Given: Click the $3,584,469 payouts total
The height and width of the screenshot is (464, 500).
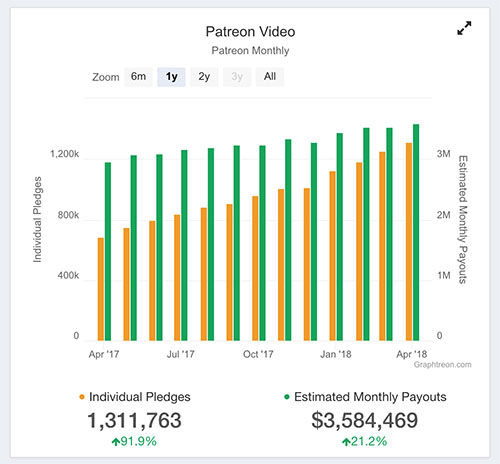Looking at the screenshot, I should tap(365, 420).
